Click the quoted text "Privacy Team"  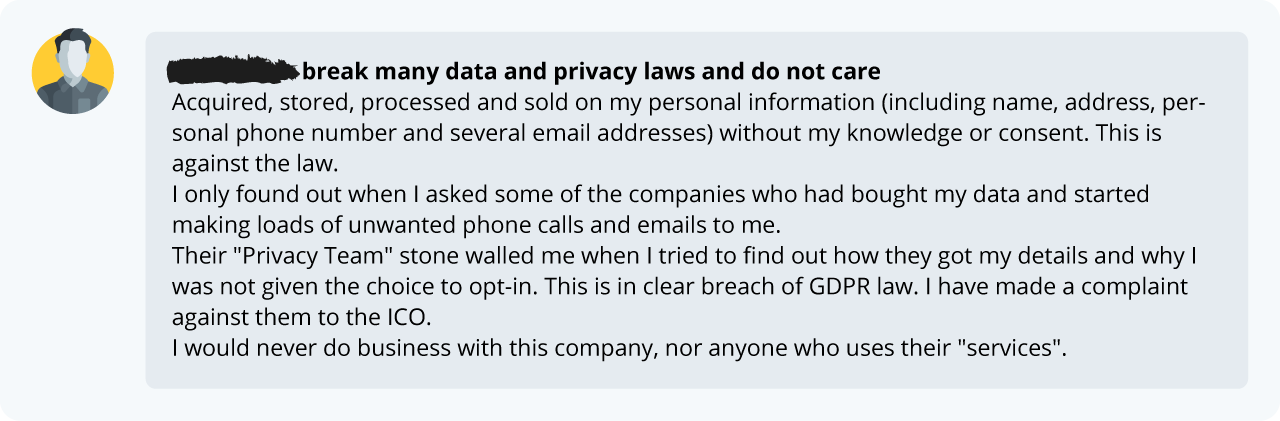pyautogui.click(x=310, y=256)
